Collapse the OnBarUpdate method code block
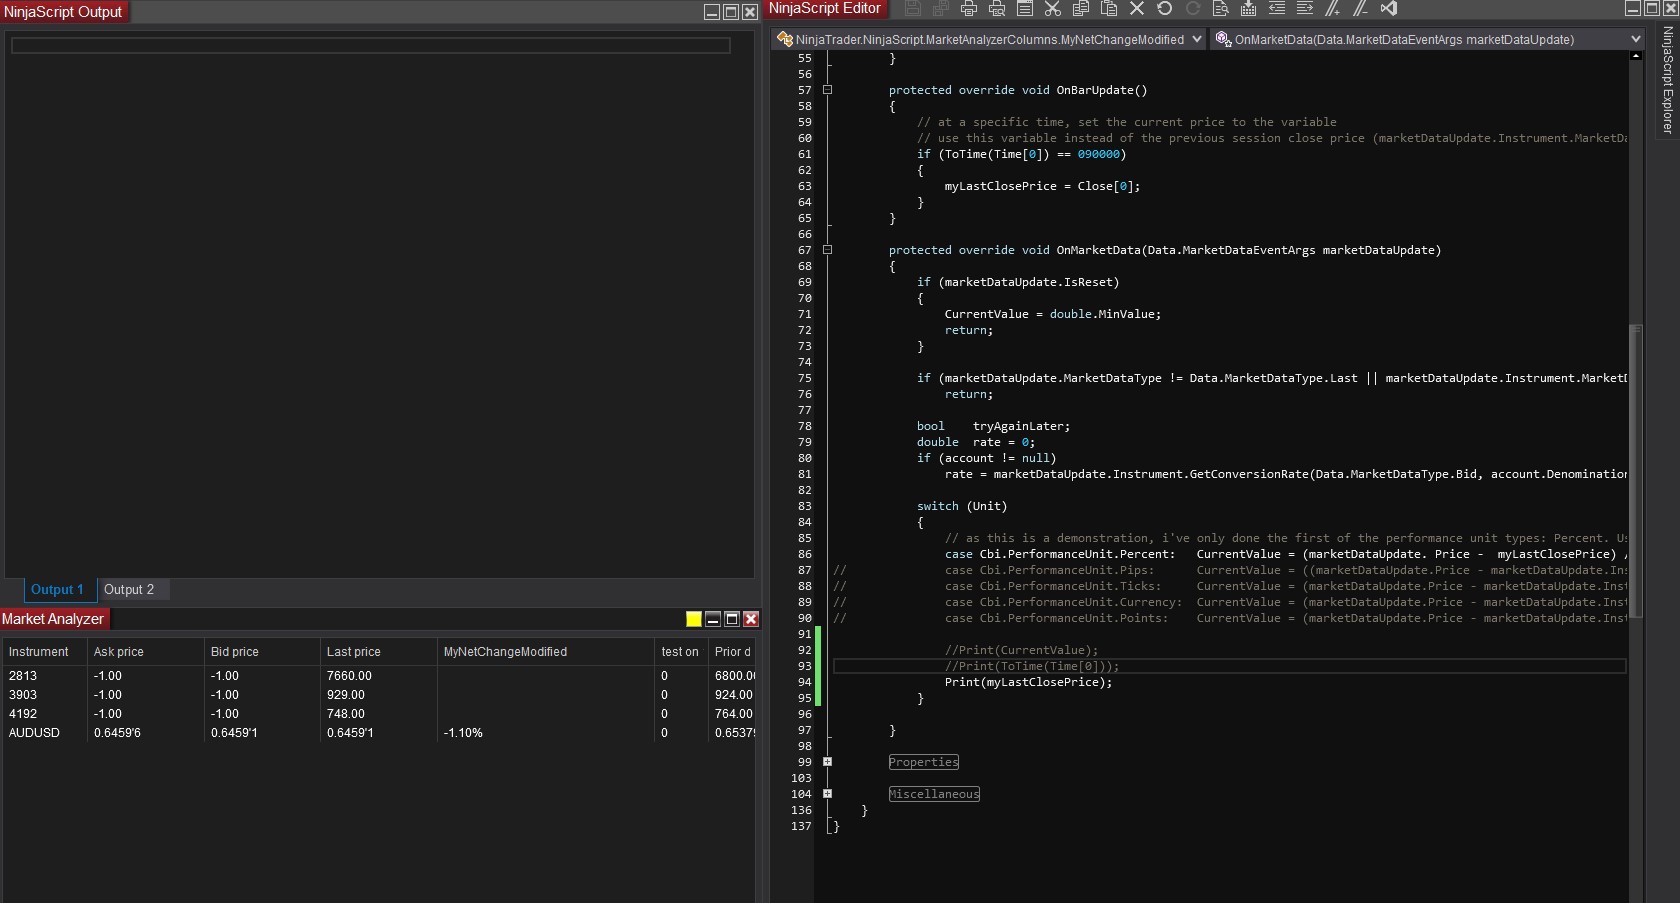This screenshot has width=1680, height=903. pyautogui.click(x=827, y=90)
